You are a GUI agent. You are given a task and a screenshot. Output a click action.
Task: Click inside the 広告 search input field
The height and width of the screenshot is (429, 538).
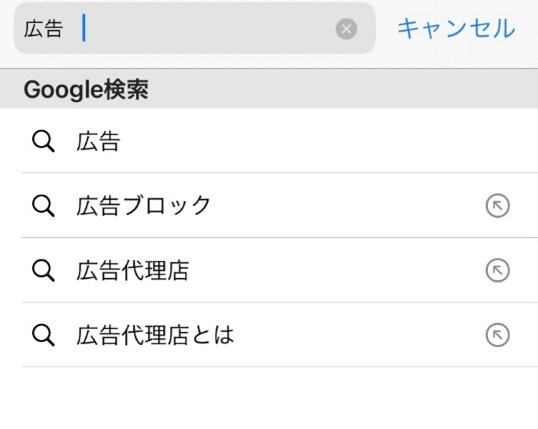click(195, 28)
